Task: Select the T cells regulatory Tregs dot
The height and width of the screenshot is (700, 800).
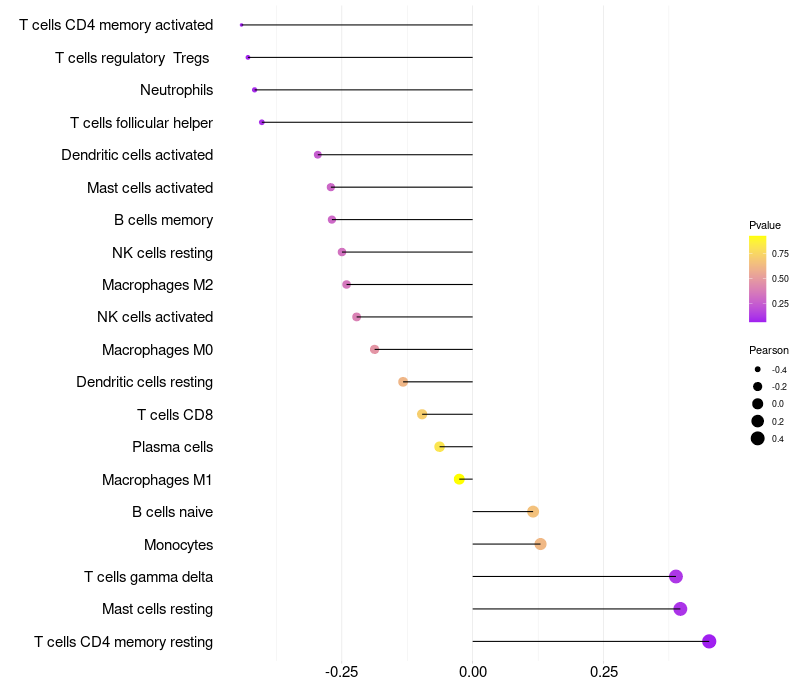Action: tap(248, 57)
